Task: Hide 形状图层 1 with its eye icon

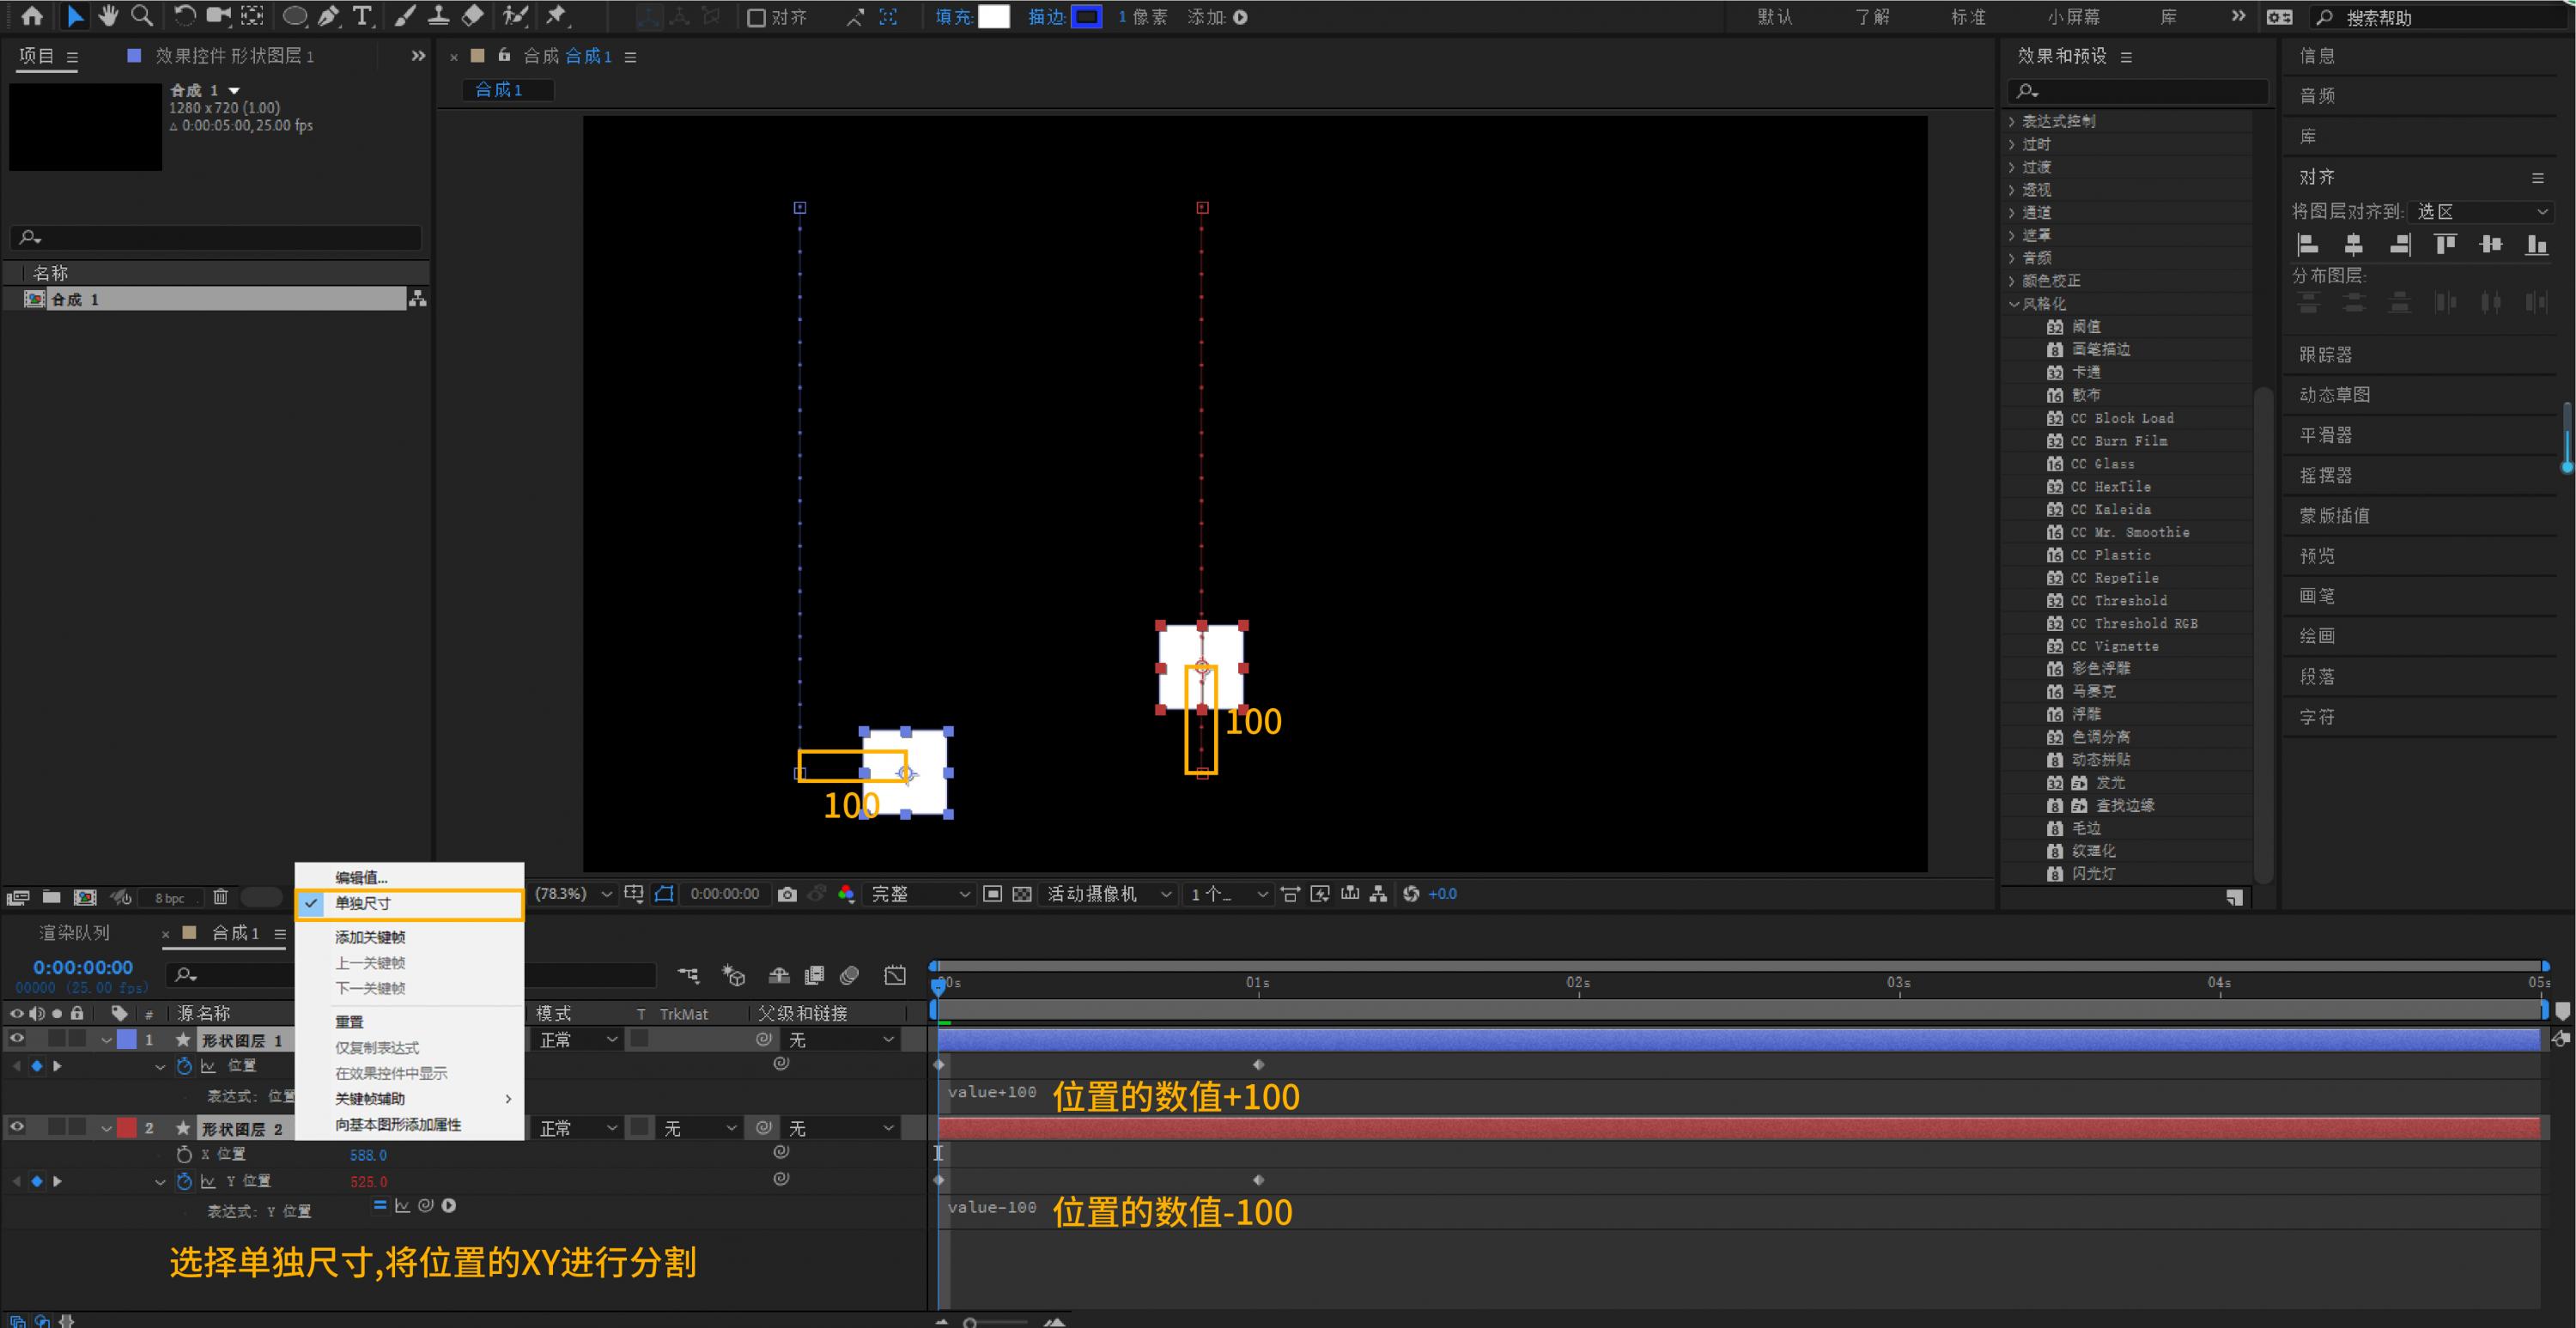Action: [x=17, y=1039]
